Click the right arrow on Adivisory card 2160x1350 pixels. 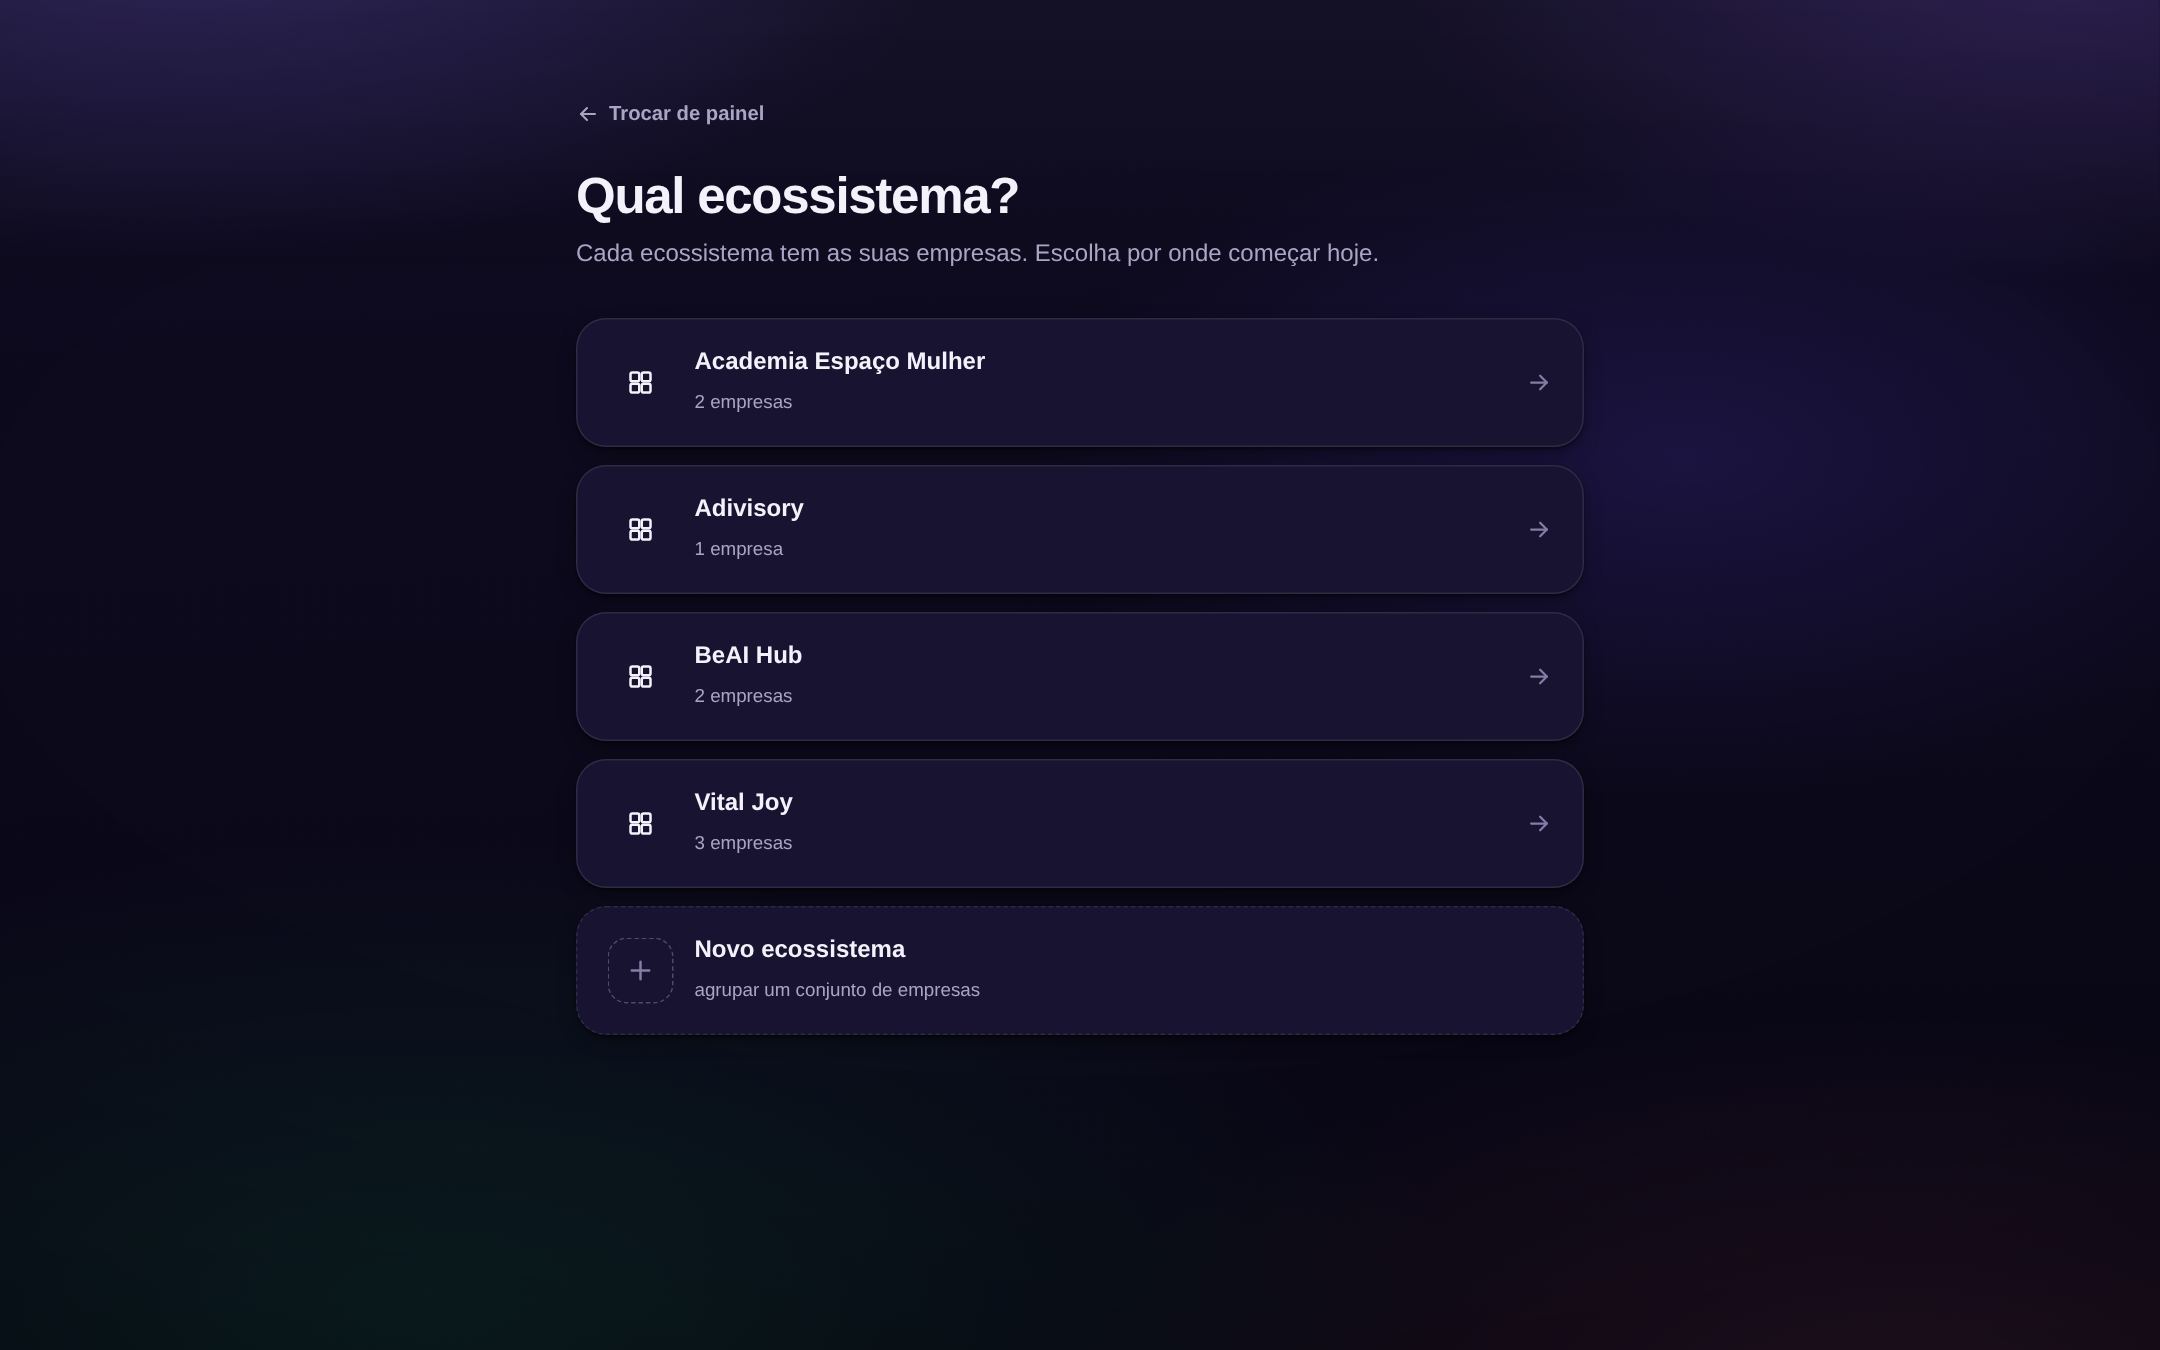1539,530
